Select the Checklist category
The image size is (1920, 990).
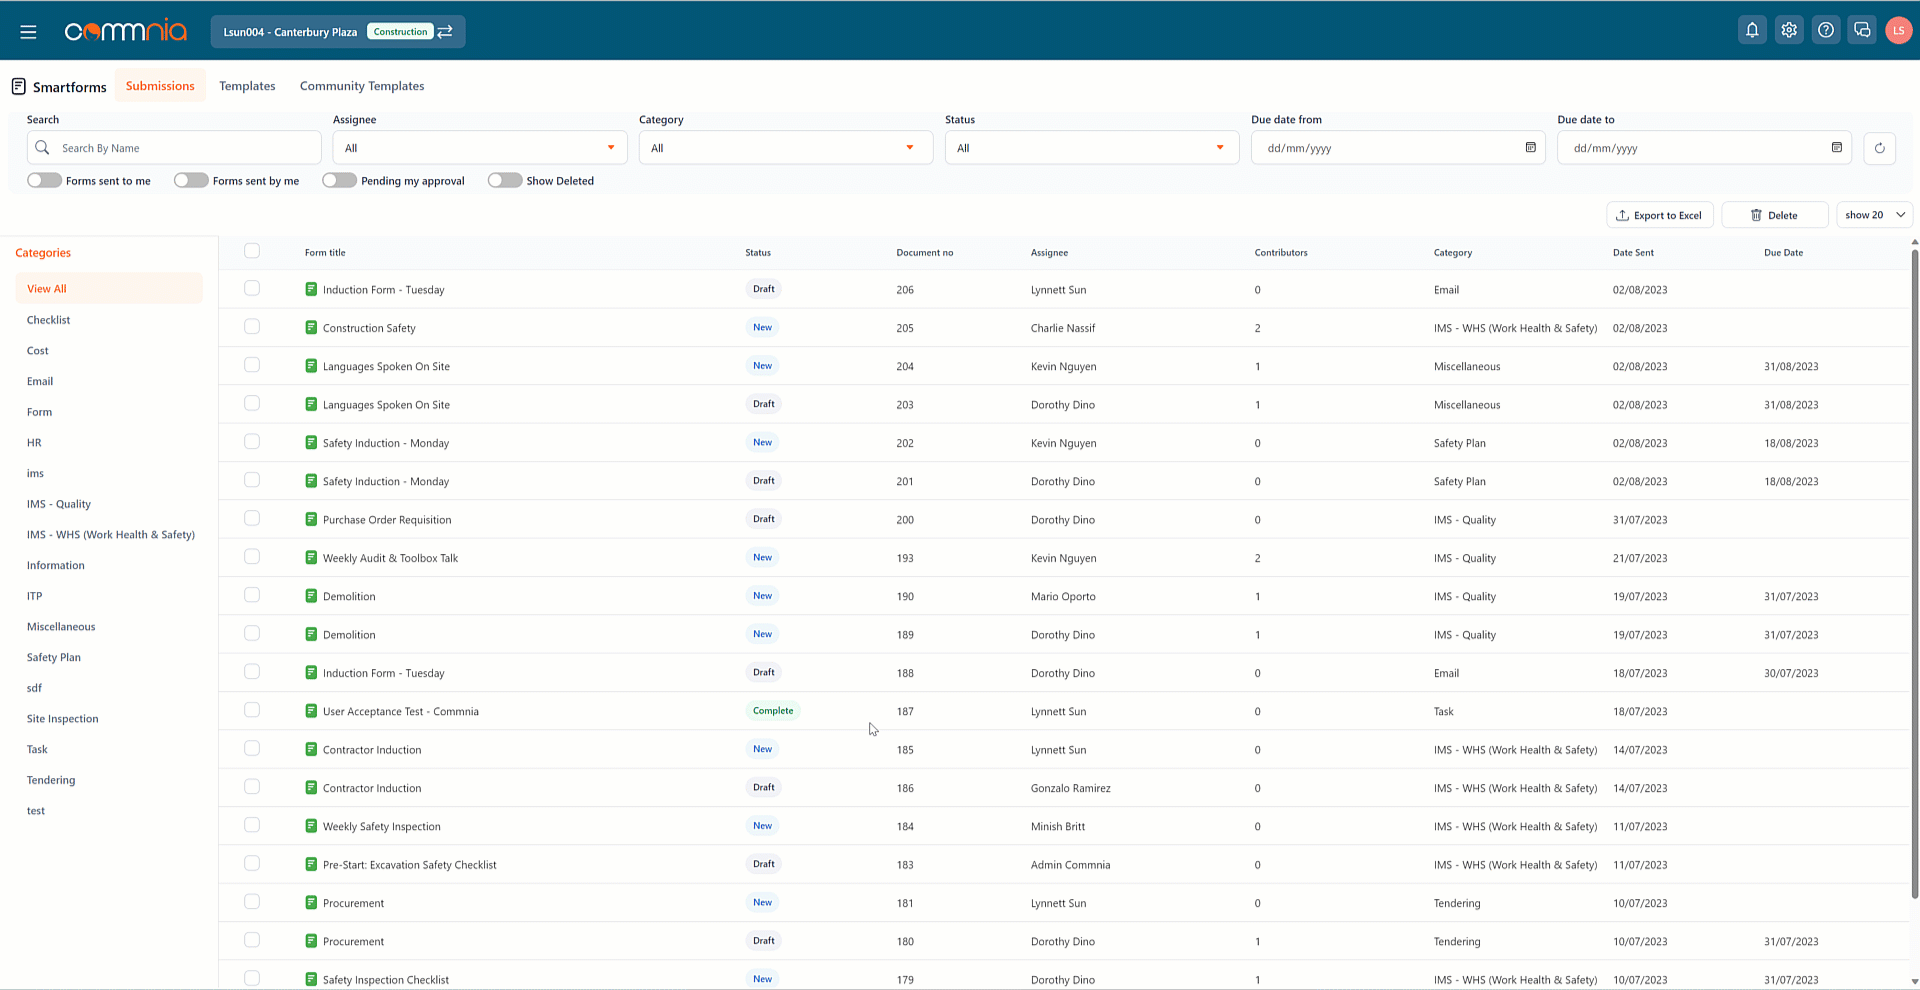pyautogui.click(x=48, y=320)
